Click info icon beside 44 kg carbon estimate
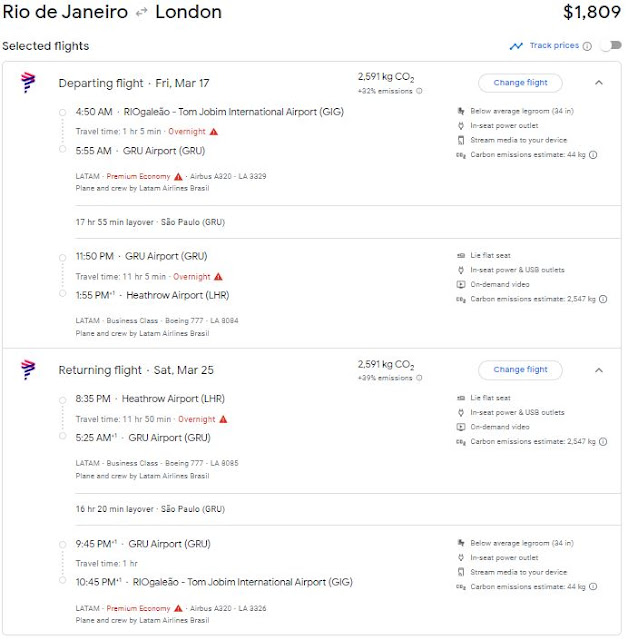Image resolution: width=628 pixels, height=640 pixels. [593, 155]
